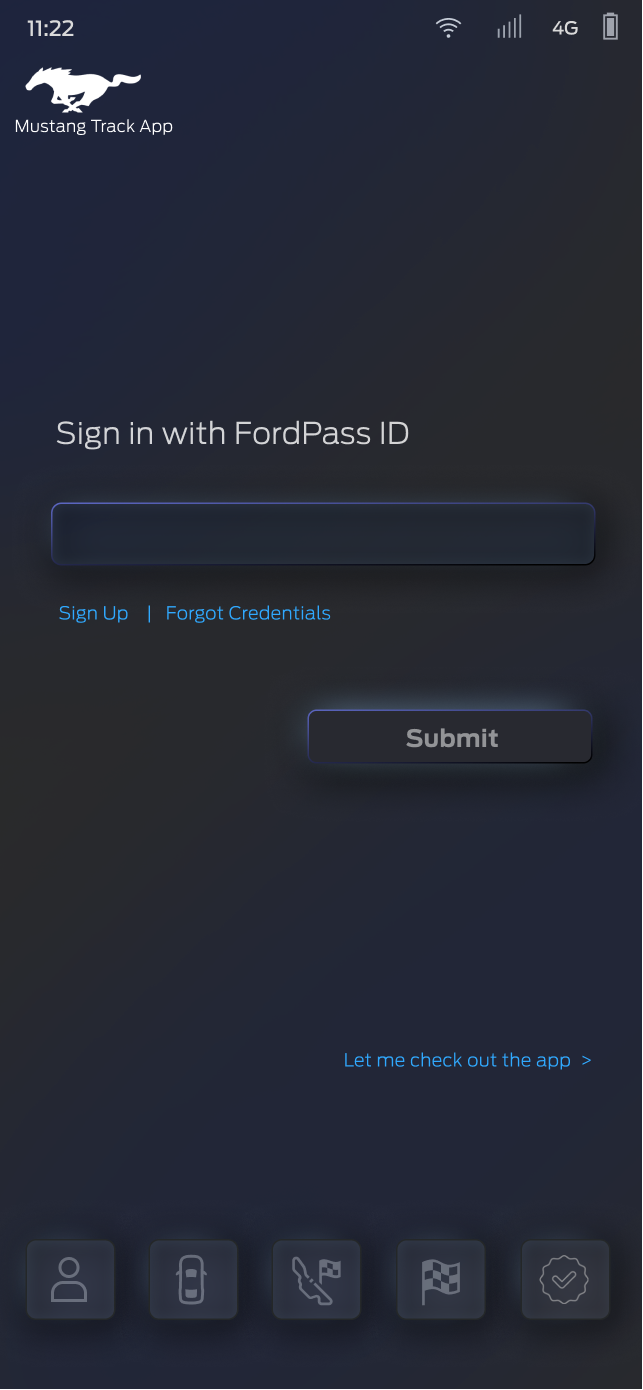Click the divider between Sign Up and Forgot Credentials
This screenshot has height=1390, width=643.
click(x=149, y=613)
